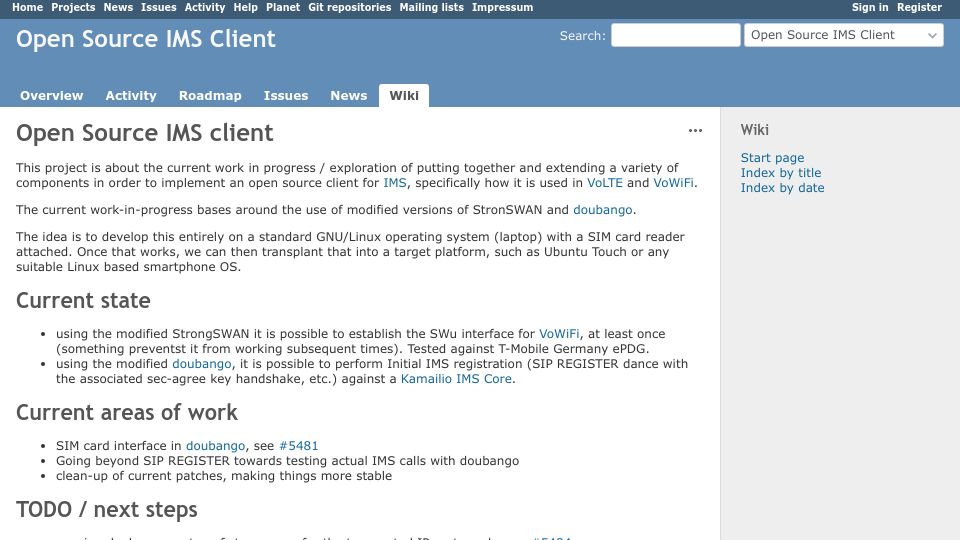Viewport: 960px width, 540px height.
Task: Open the Help top menu link
Action: click(x=246, y=7)
